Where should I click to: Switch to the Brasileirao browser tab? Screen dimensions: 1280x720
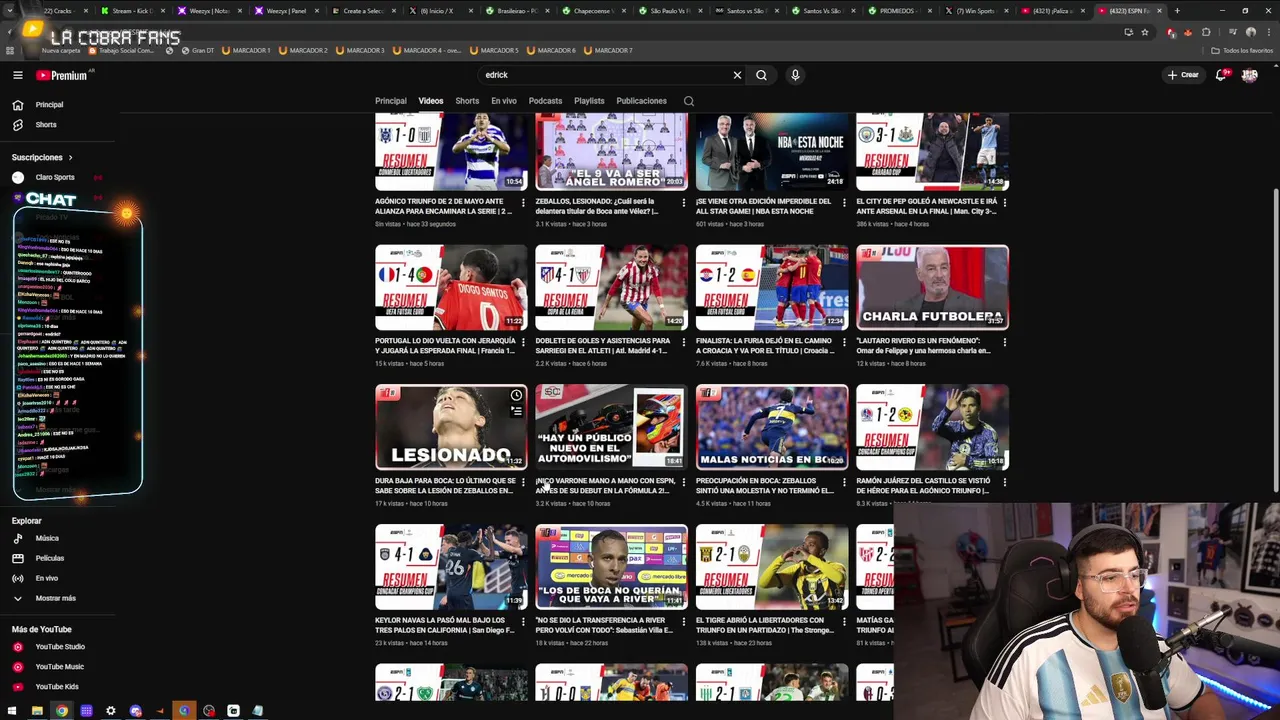click(x=518, y=10)
